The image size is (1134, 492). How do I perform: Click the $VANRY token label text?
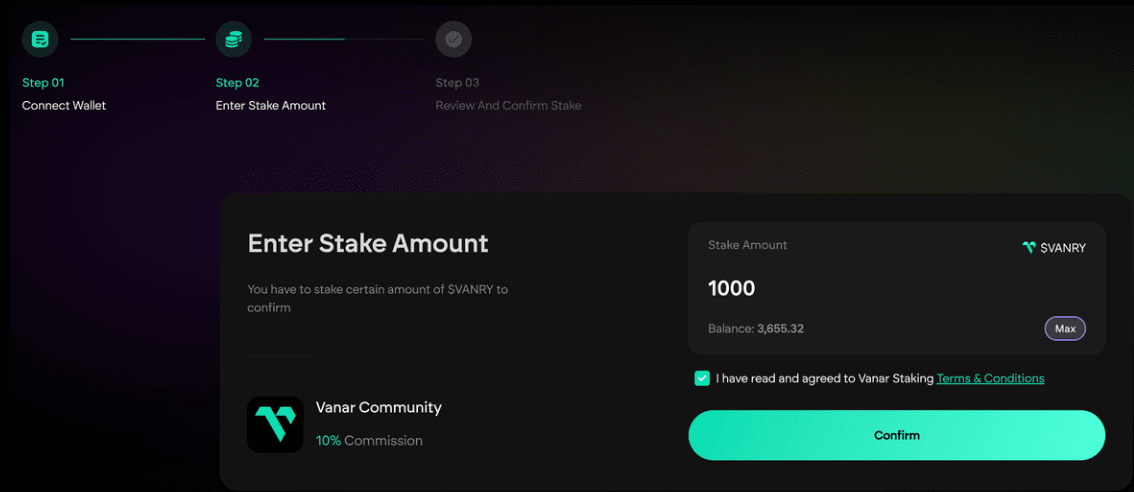(x=1063, y=248)
